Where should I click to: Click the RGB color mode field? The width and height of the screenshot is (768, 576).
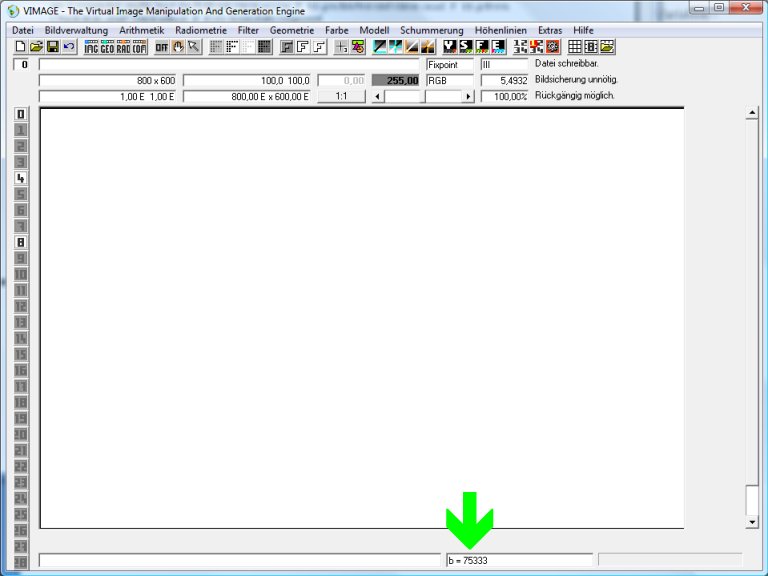(449, 80)
